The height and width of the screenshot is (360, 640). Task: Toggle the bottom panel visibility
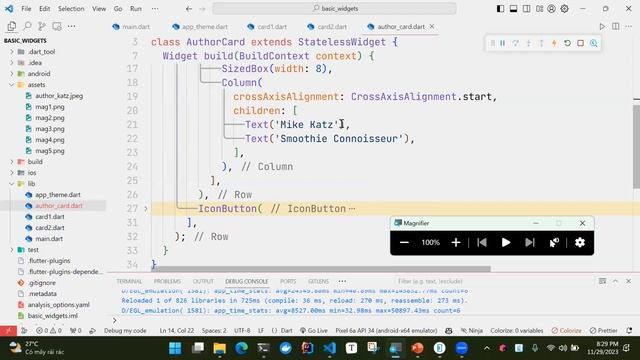[x=513, y=9]
